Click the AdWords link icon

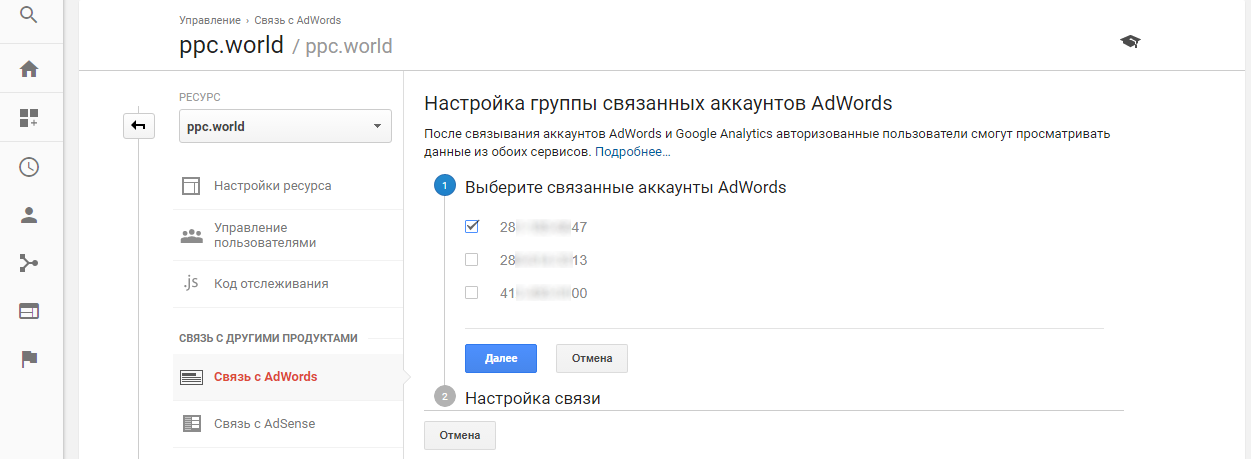click(191, 377)
